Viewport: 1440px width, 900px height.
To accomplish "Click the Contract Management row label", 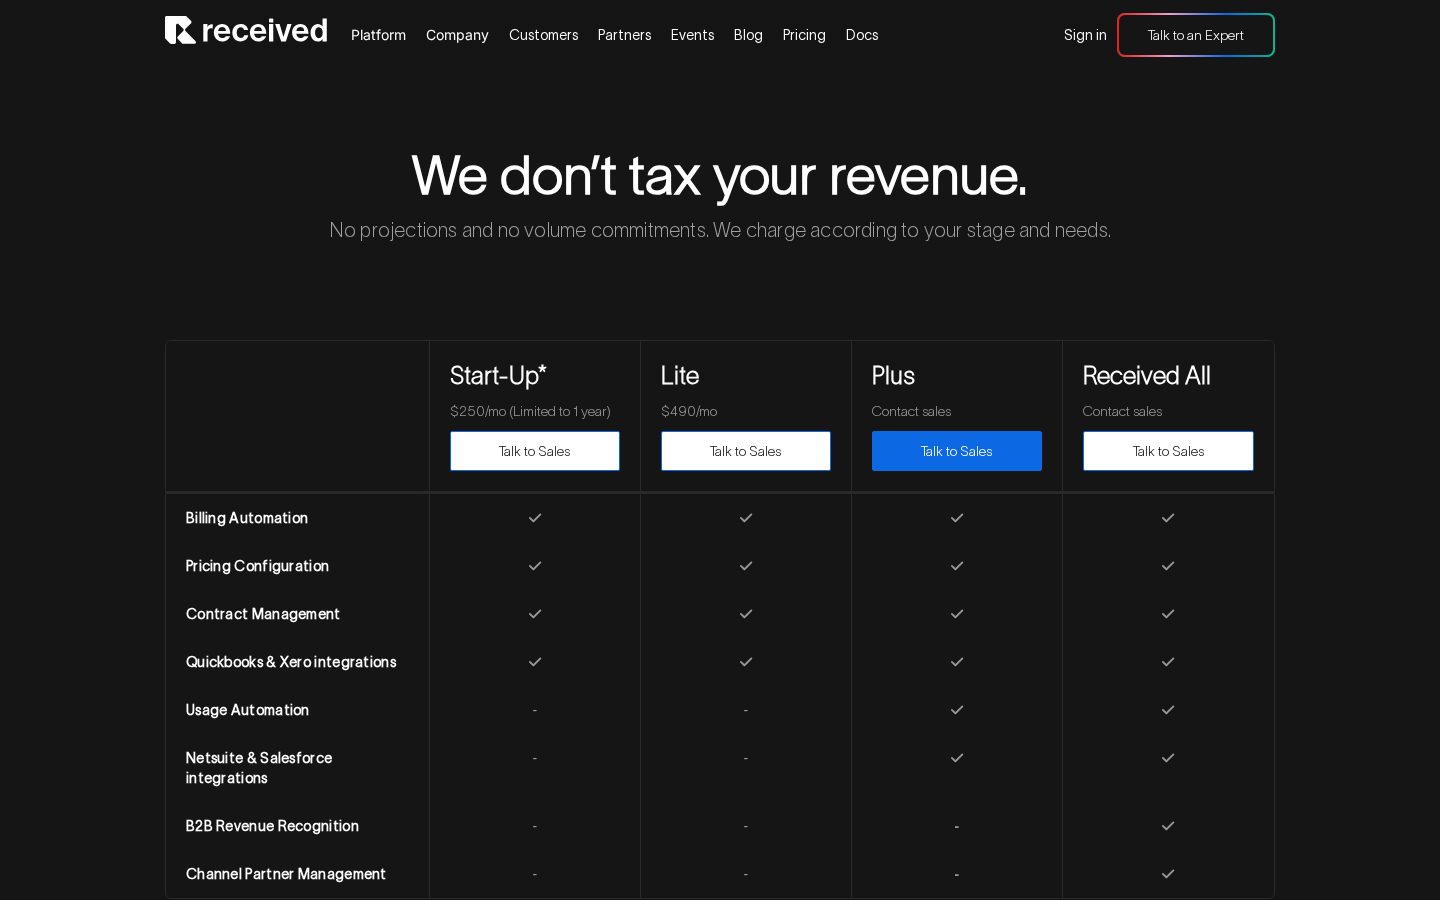I will click(263, 614).
